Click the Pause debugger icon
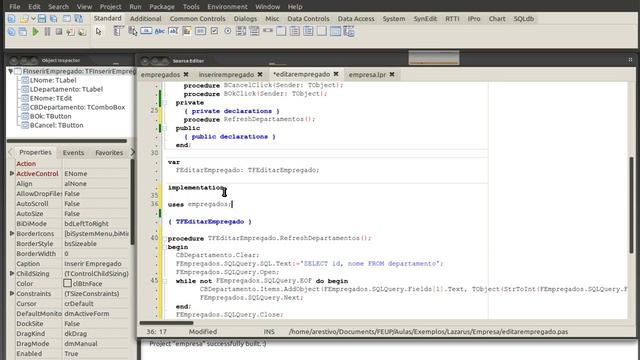The height and width of the screenshot is (360, 640). [47, 31]
